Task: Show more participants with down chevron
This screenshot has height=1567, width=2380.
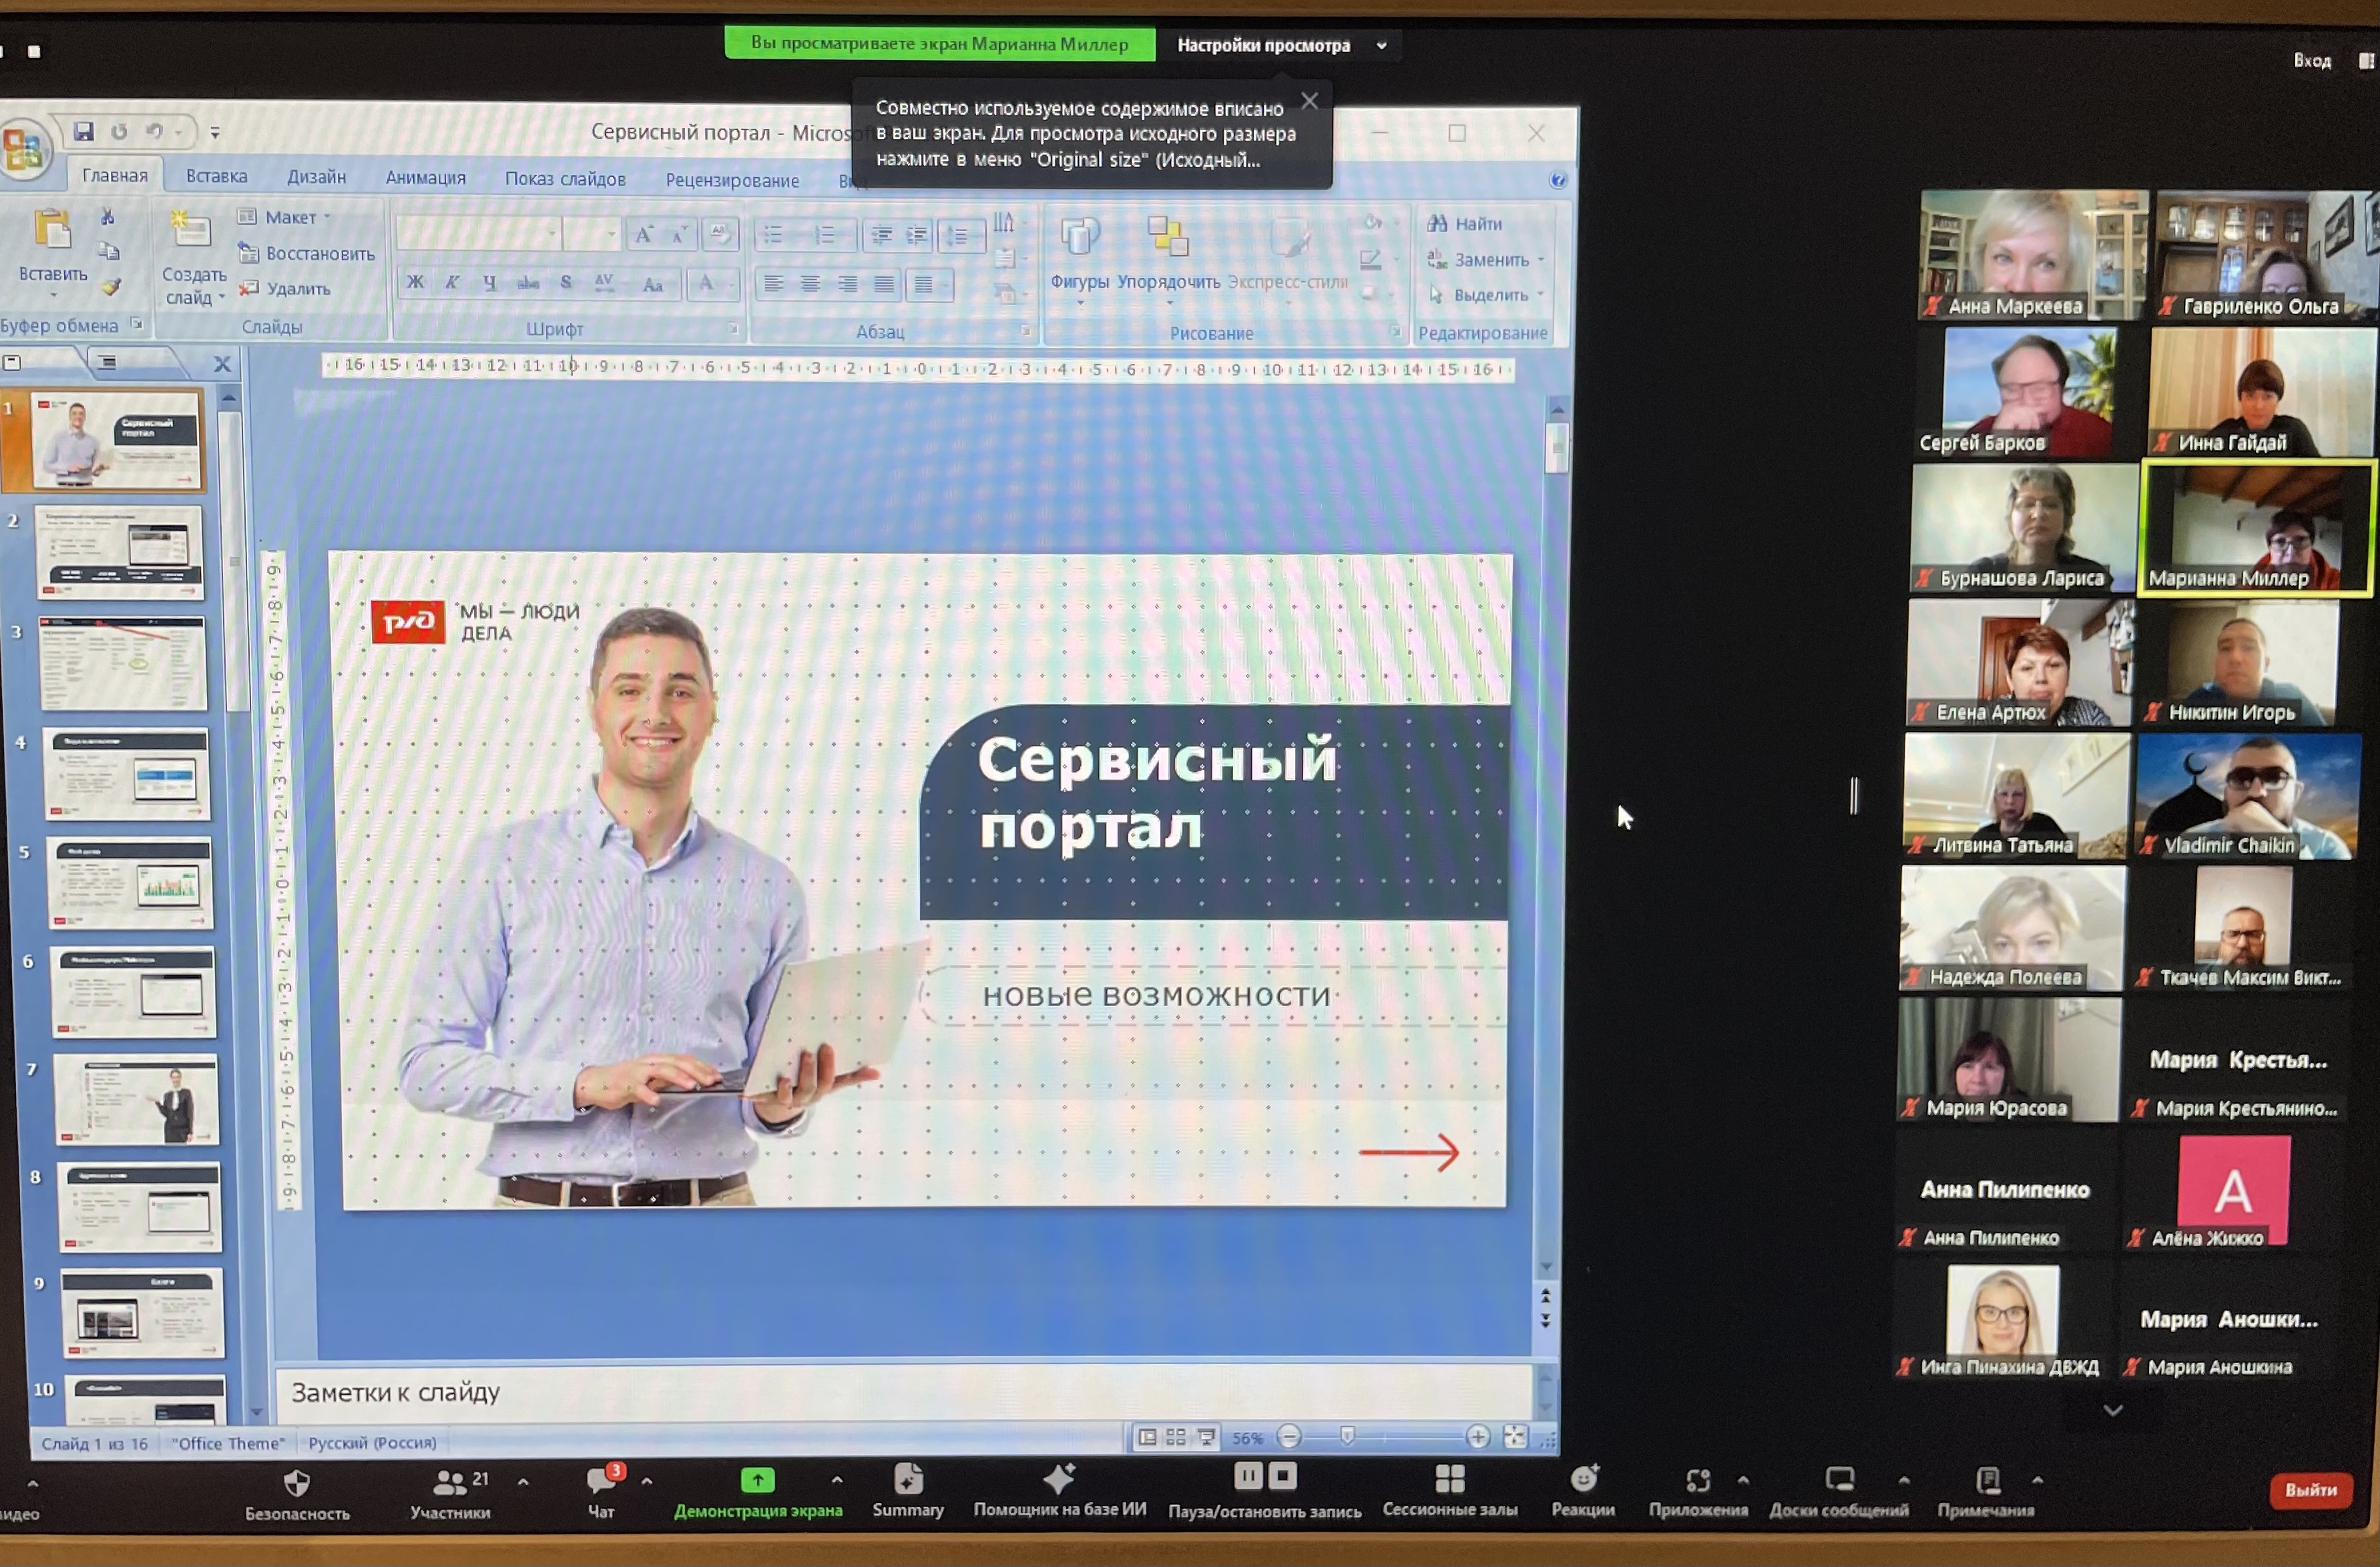Action: pos(2112,1411)
